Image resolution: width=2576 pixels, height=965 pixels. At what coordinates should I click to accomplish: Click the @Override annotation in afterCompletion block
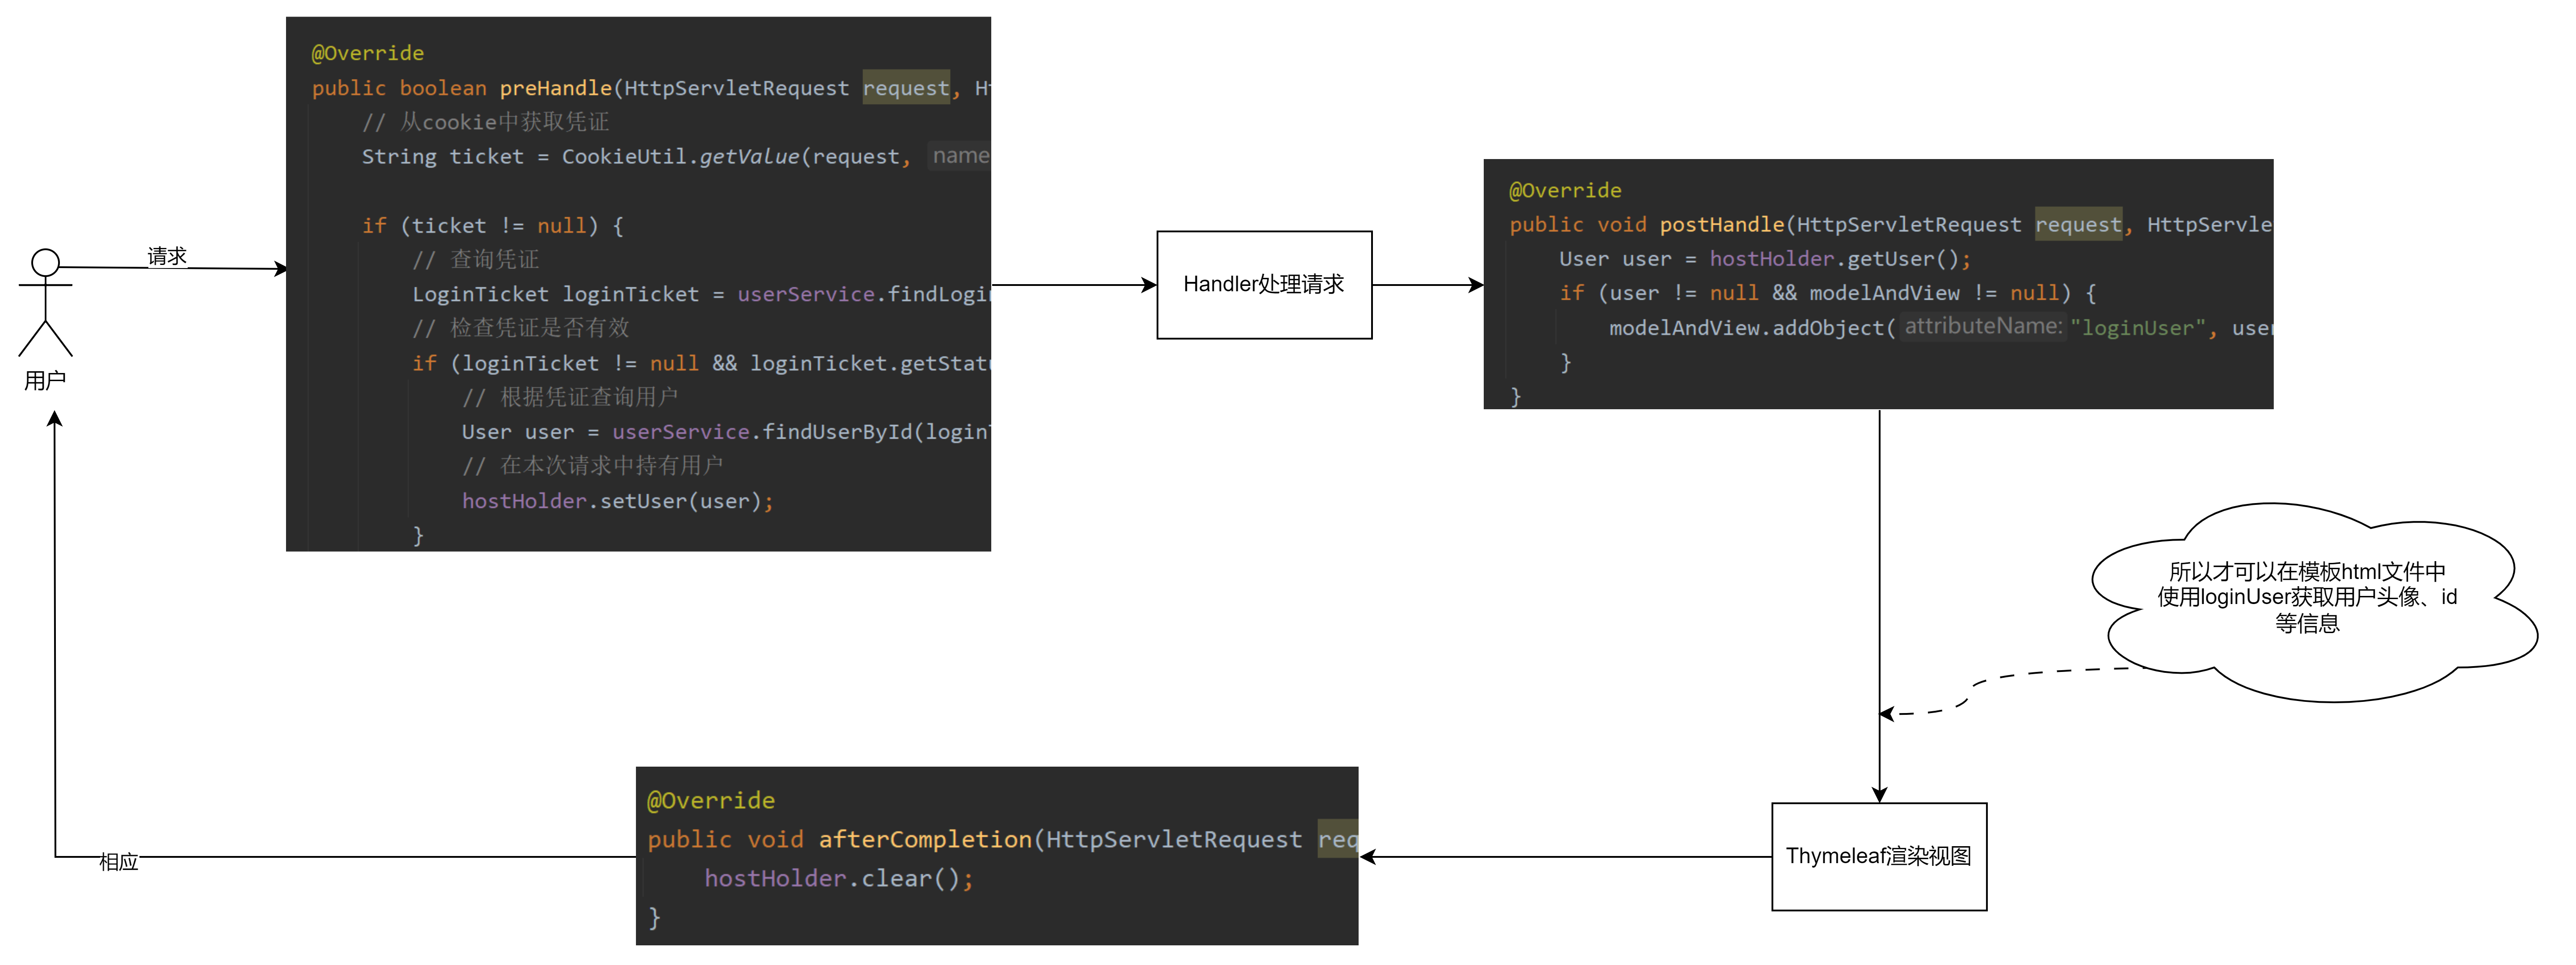click(x=711, y=800)
